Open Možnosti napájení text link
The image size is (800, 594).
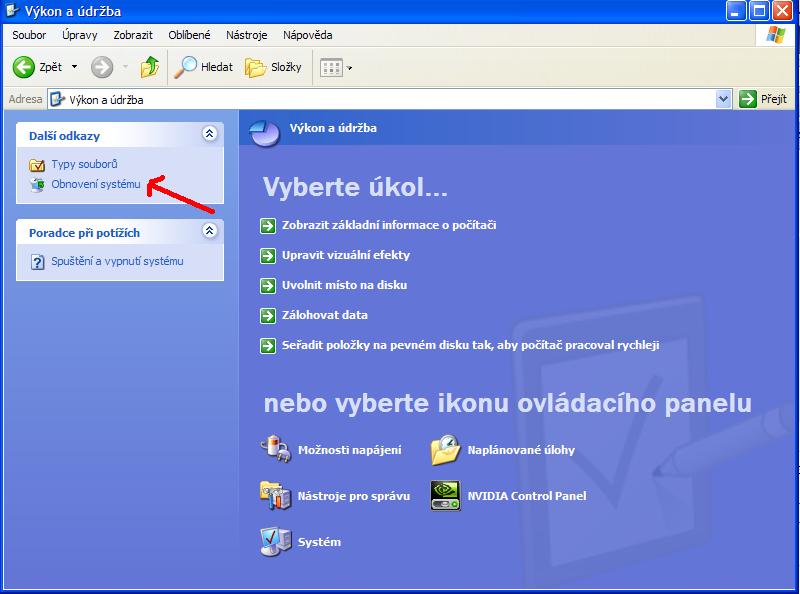pos(349,450)
